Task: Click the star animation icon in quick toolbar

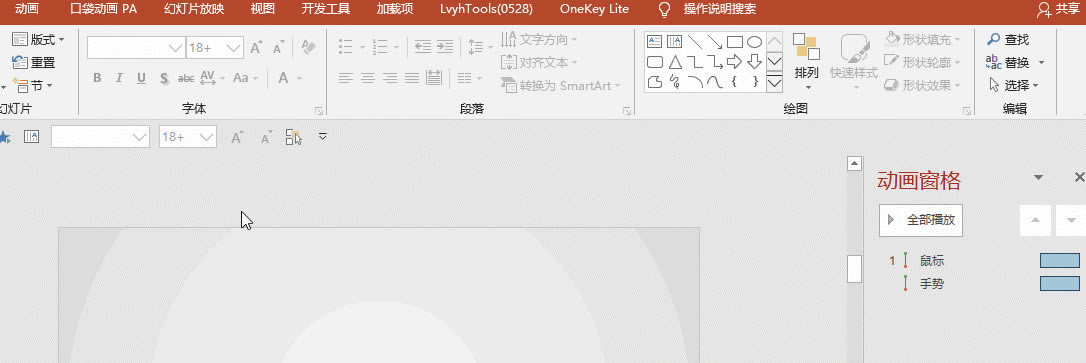Action: click(x=4, y=137)
